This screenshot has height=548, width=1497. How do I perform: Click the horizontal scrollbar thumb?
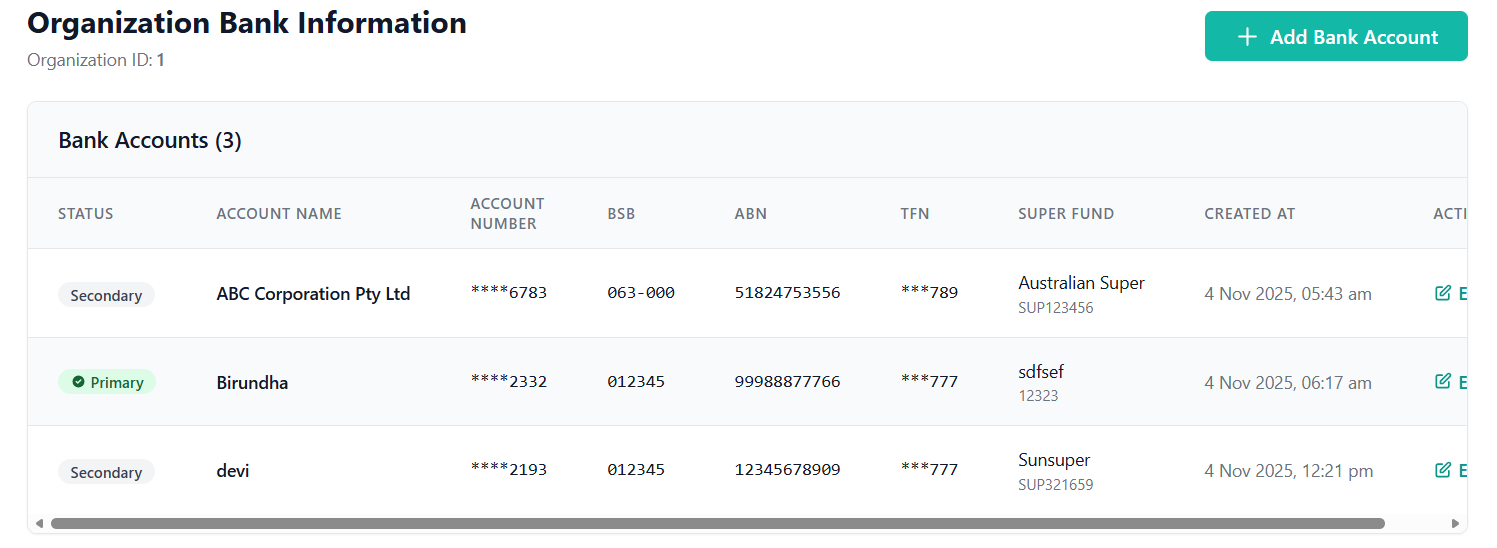(717, 523)
